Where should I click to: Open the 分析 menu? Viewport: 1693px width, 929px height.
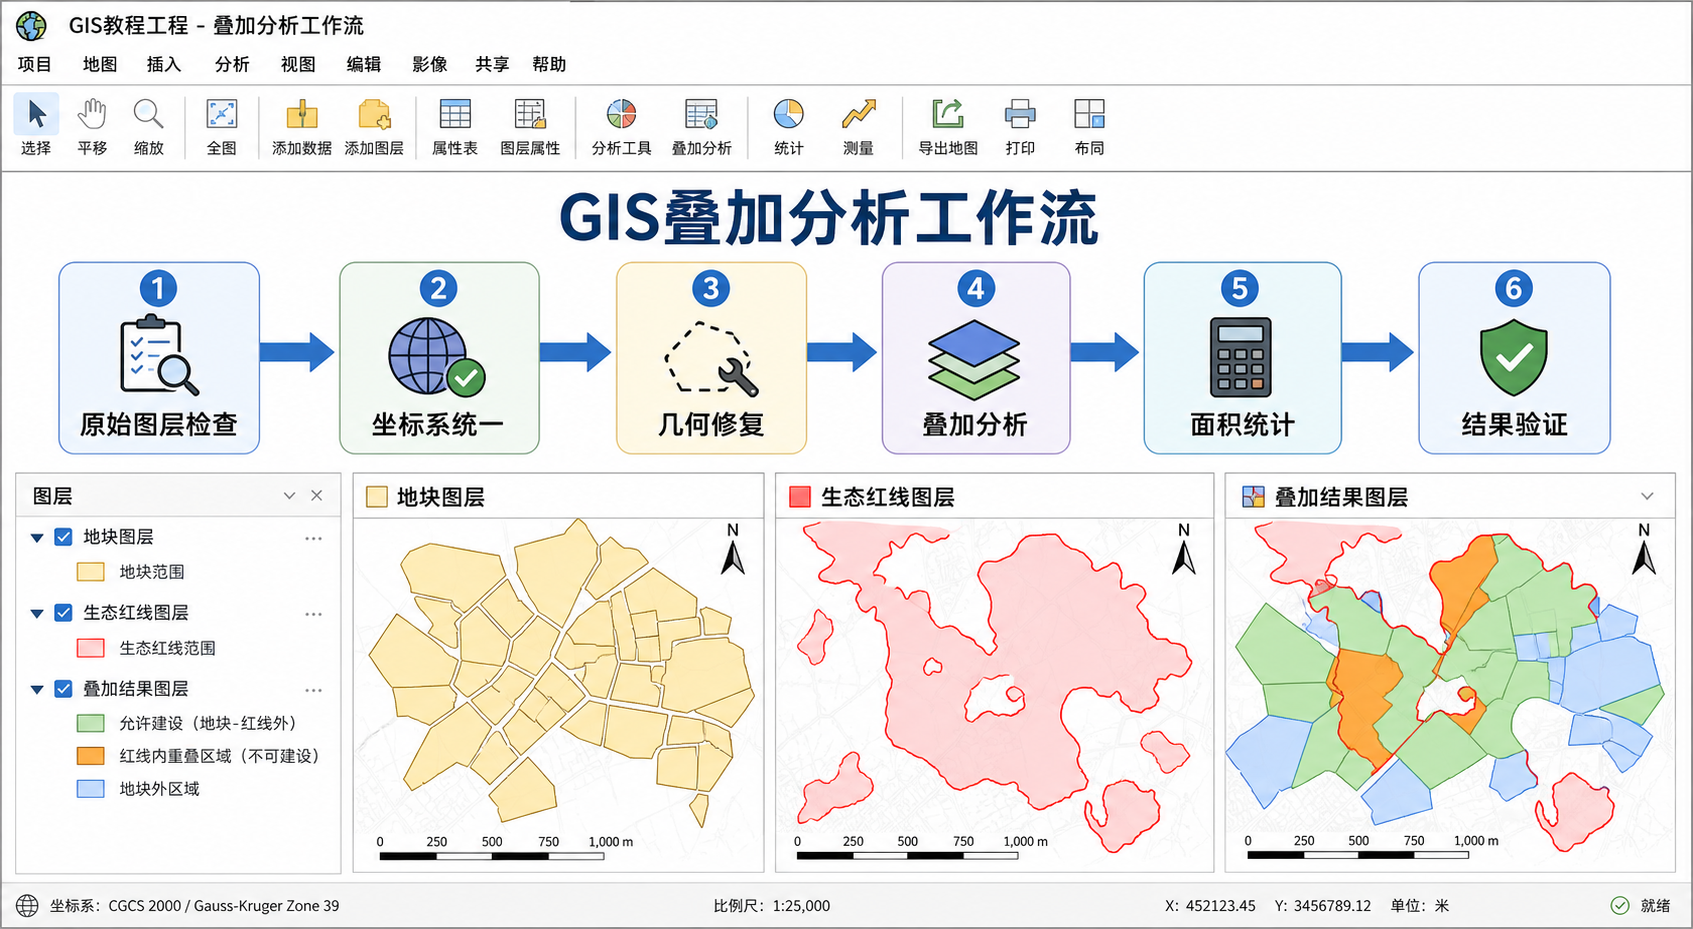[x=232, y=64]
